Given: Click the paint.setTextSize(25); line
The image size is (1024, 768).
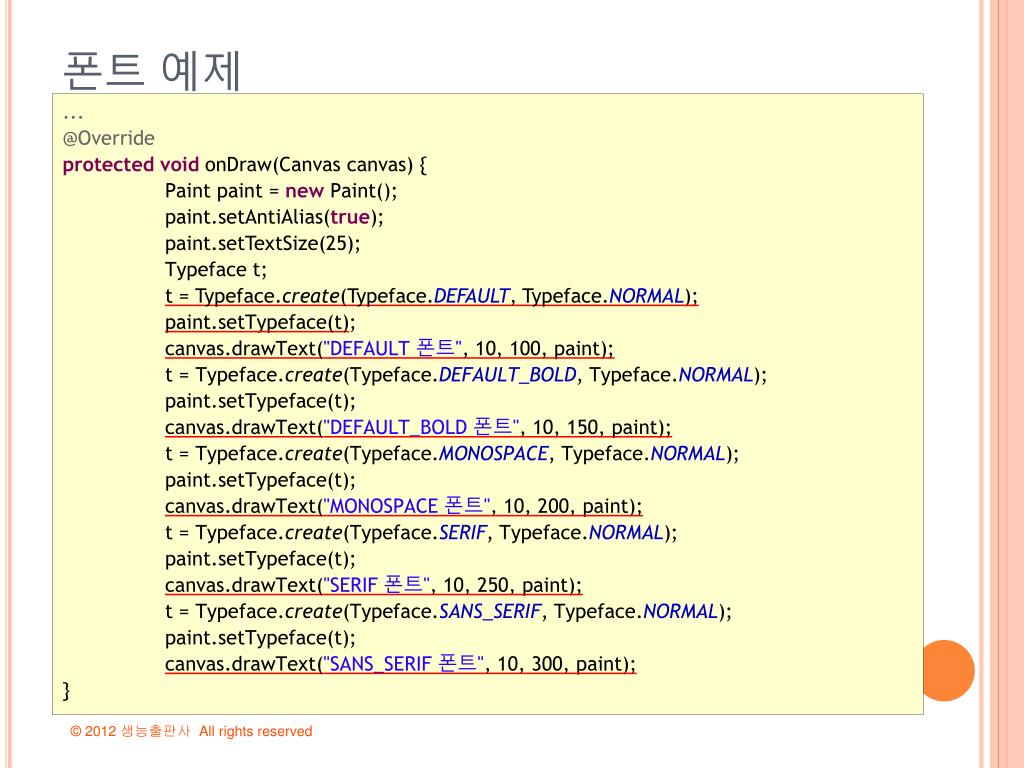Looking at the screenshot, I should [263, 244].
